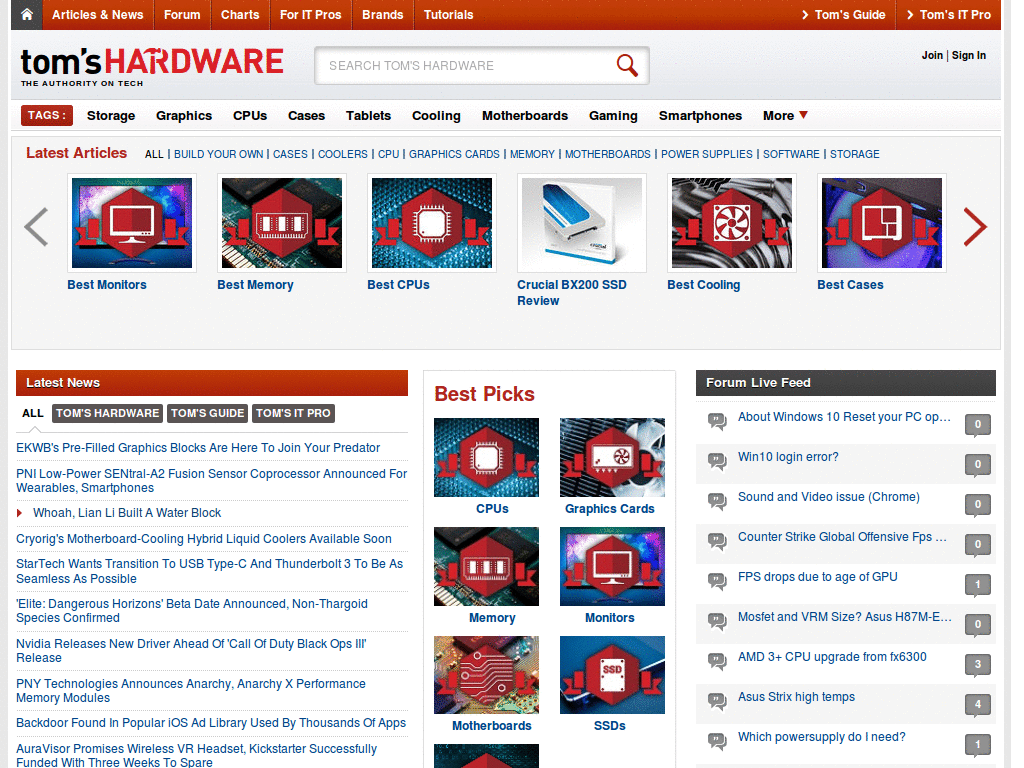Image resolution: width=1024 pixels, height=768 pixels.
Task: Select the Memory icon under Best Picks
Action: (x=486, y=566)
